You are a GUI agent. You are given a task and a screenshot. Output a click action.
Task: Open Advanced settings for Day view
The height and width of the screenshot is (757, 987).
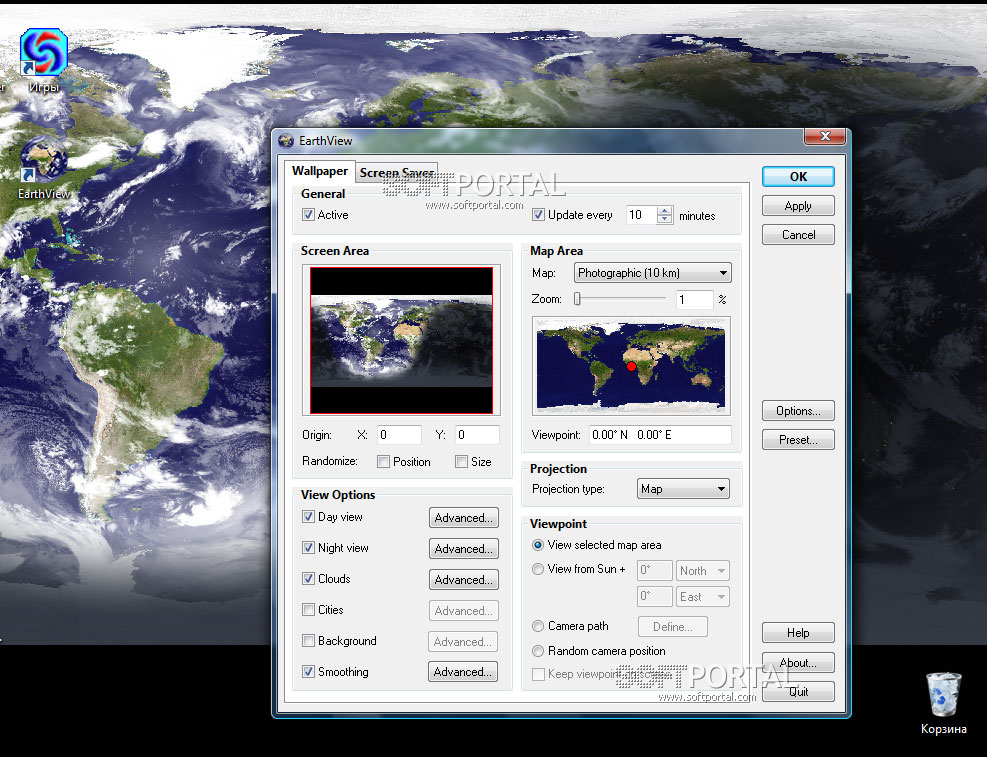pos(463,517)
